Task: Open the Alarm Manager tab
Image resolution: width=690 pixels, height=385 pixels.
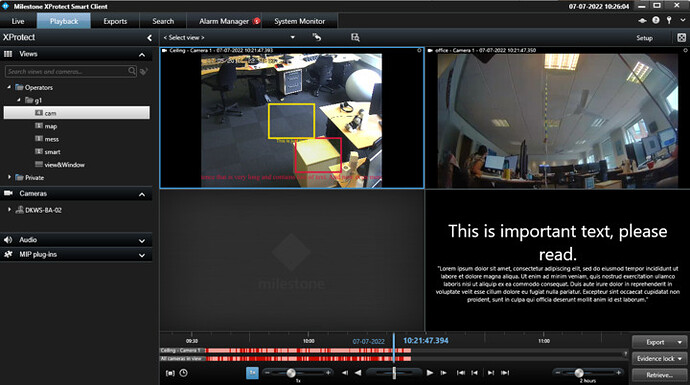Action: coord(224,21)
